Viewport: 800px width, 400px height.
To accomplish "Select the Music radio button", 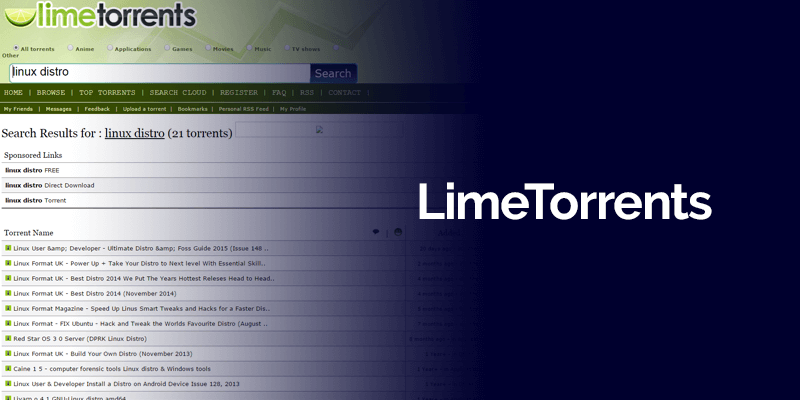I will point(249,47).
